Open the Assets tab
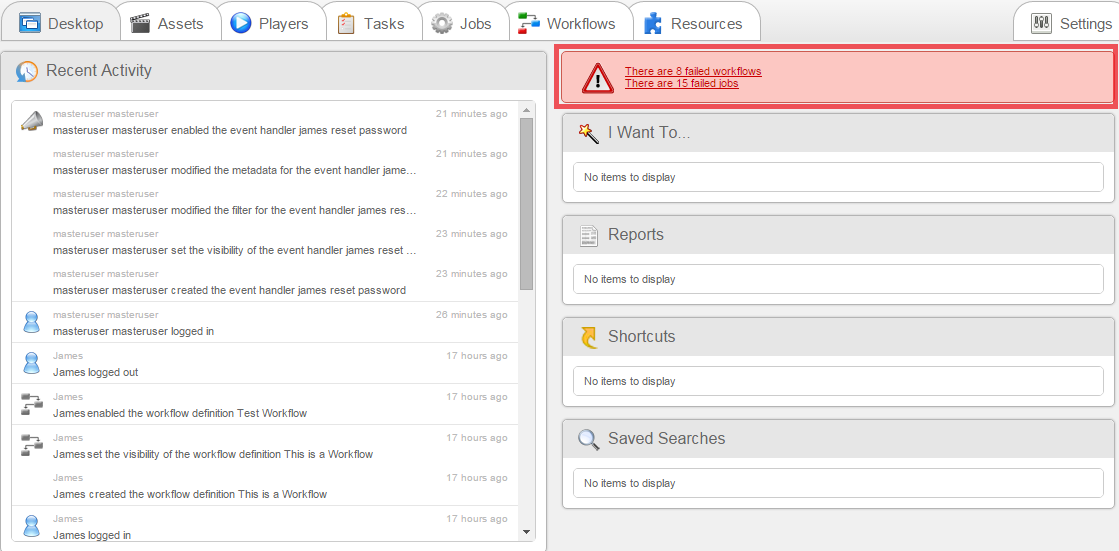This screenshot has height=551, width=1119. point(167,23)
